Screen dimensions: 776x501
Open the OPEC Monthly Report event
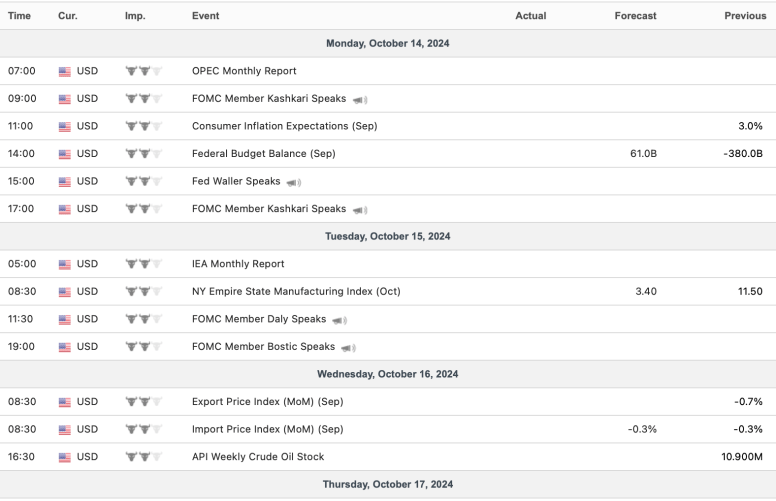coord(244,71)
